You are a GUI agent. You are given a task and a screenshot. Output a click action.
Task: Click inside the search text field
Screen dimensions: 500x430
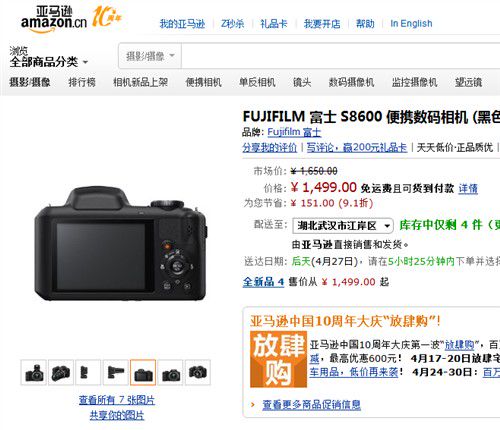[x=341, y=56]
